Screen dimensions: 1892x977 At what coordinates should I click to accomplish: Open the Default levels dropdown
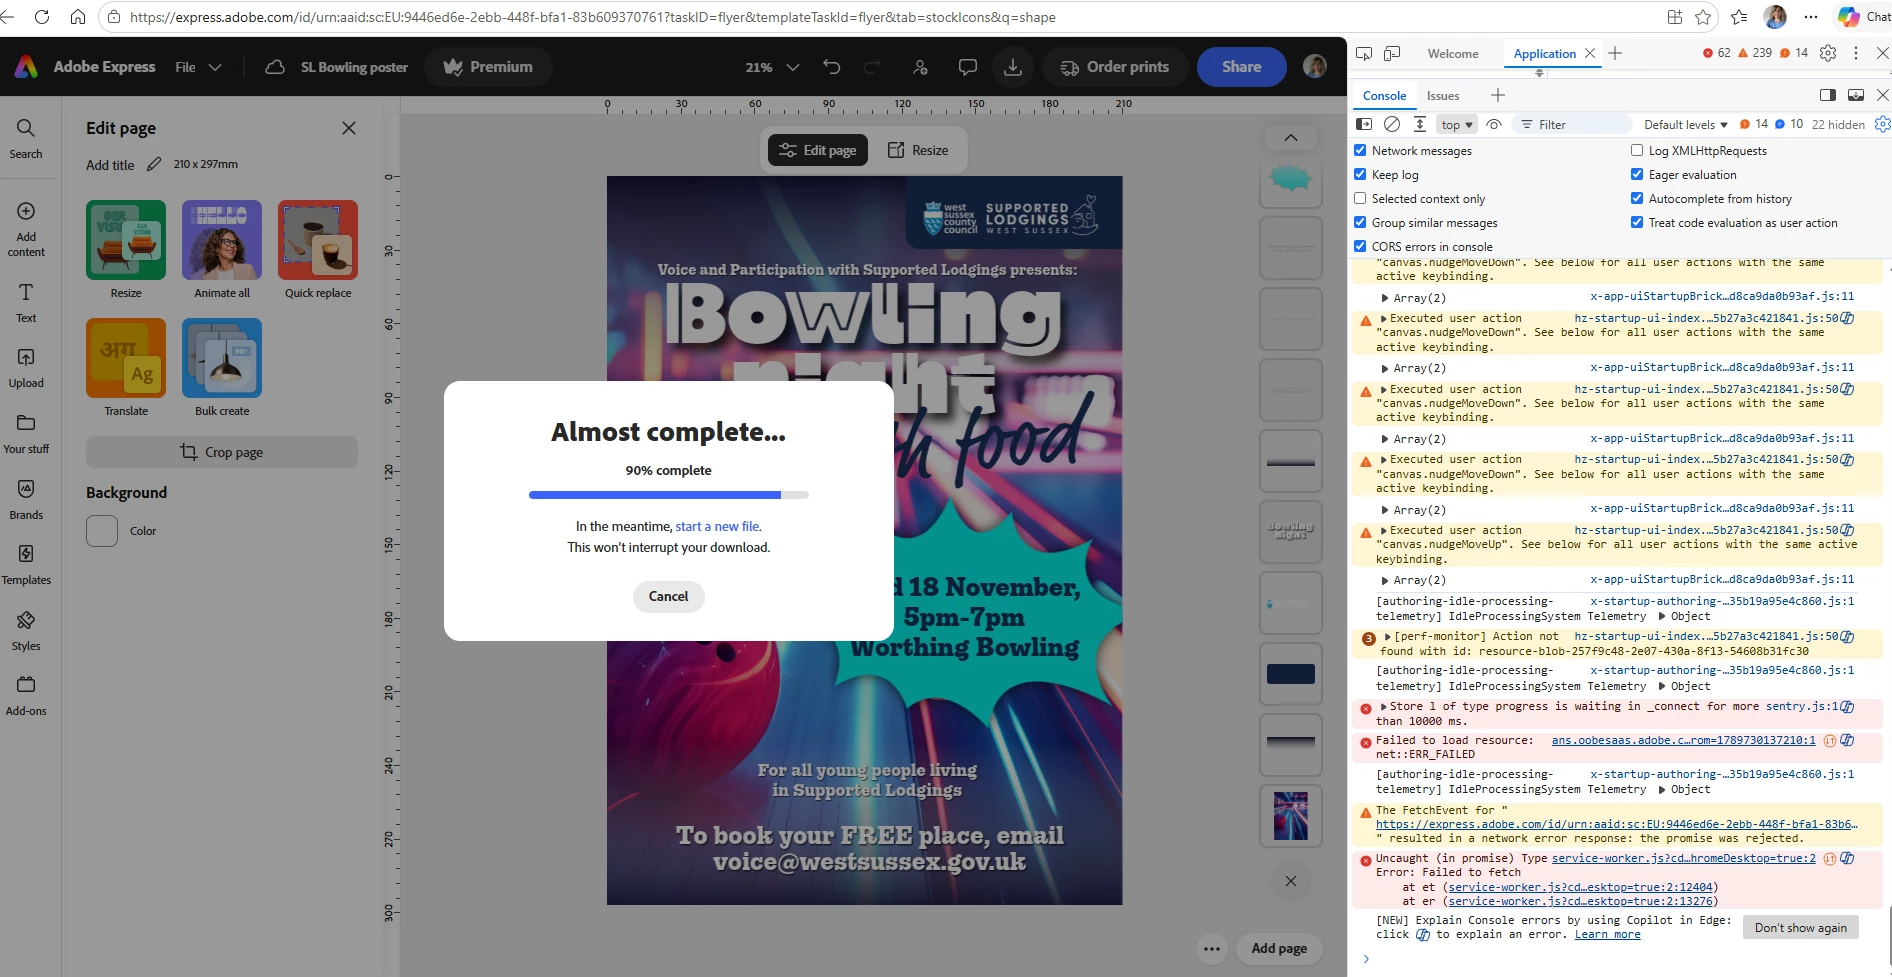coord(1686,124)
